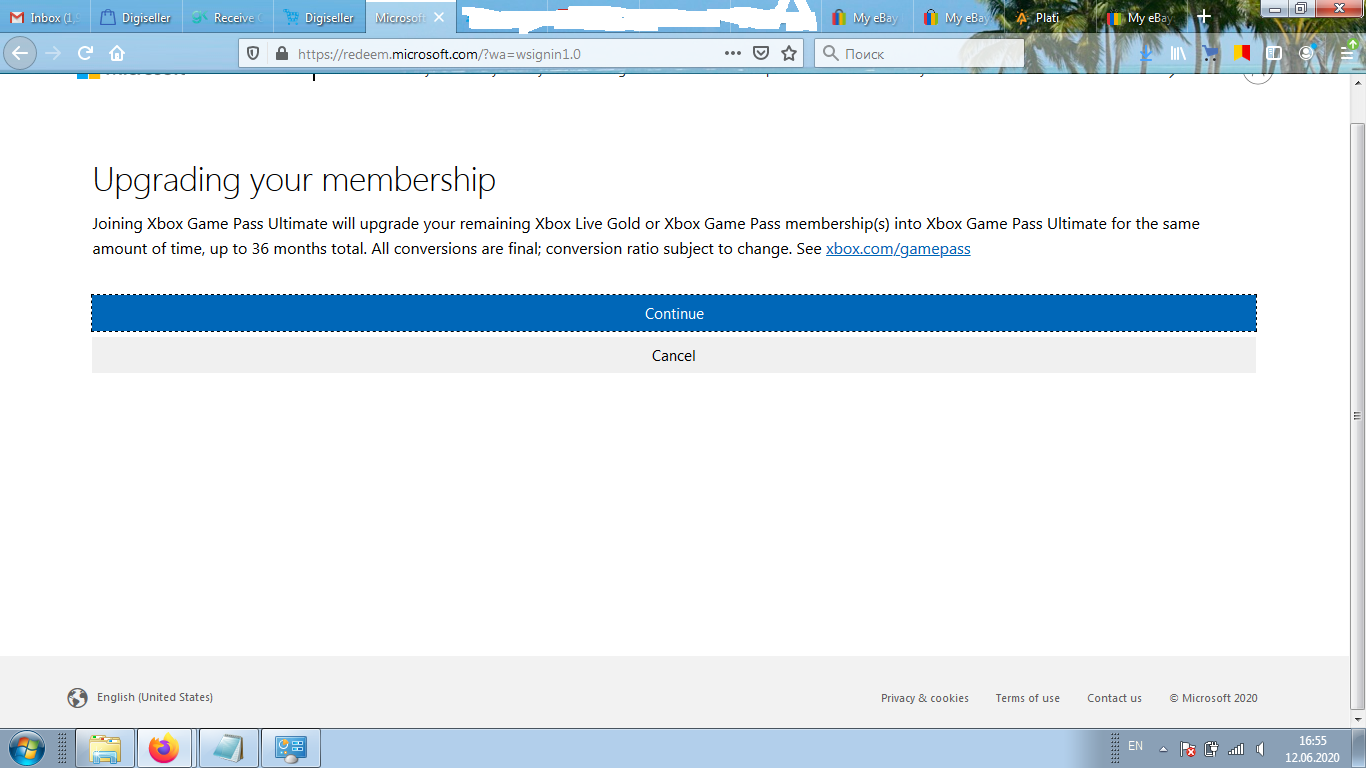The width and height of the screenshot is (1366, 768).
Task: Click the shopping cart extension icon
Action: click(x=1210, y=53)
